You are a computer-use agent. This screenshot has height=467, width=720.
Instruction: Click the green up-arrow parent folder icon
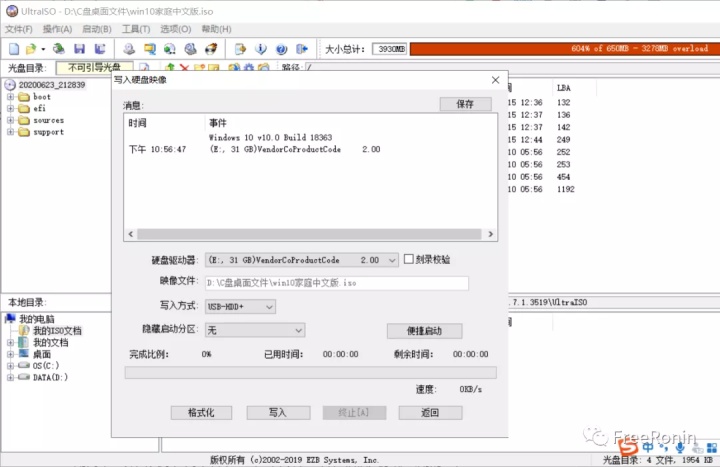point(170,67)
